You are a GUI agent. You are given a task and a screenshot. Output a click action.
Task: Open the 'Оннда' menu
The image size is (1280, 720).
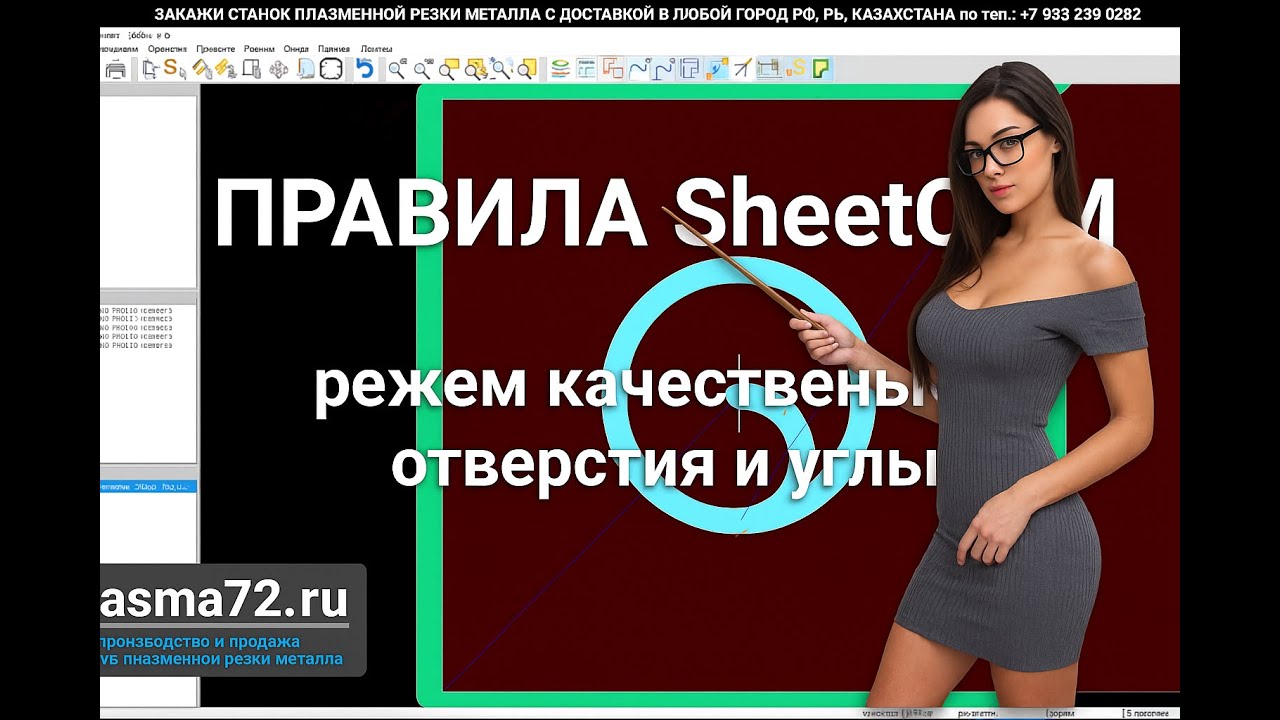(x=296, y=49)
